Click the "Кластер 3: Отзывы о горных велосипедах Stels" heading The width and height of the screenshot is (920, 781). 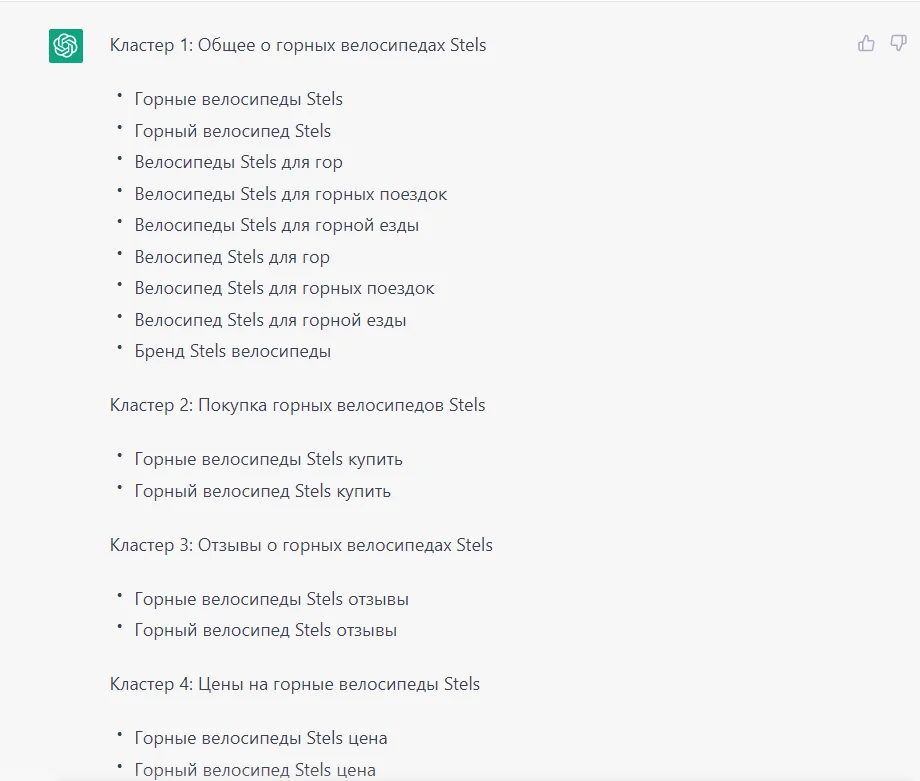click(x=301, y=545)
